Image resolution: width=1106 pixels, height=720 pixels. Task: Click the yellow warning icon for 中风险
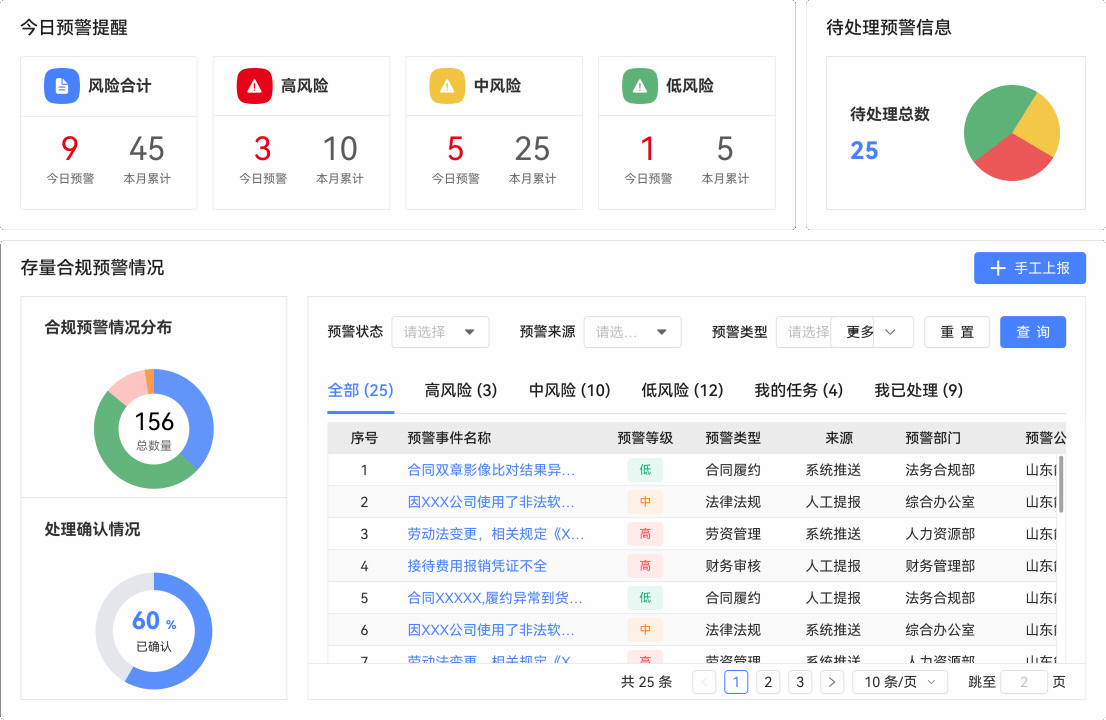pyautogui.click(x=447, y=86)
